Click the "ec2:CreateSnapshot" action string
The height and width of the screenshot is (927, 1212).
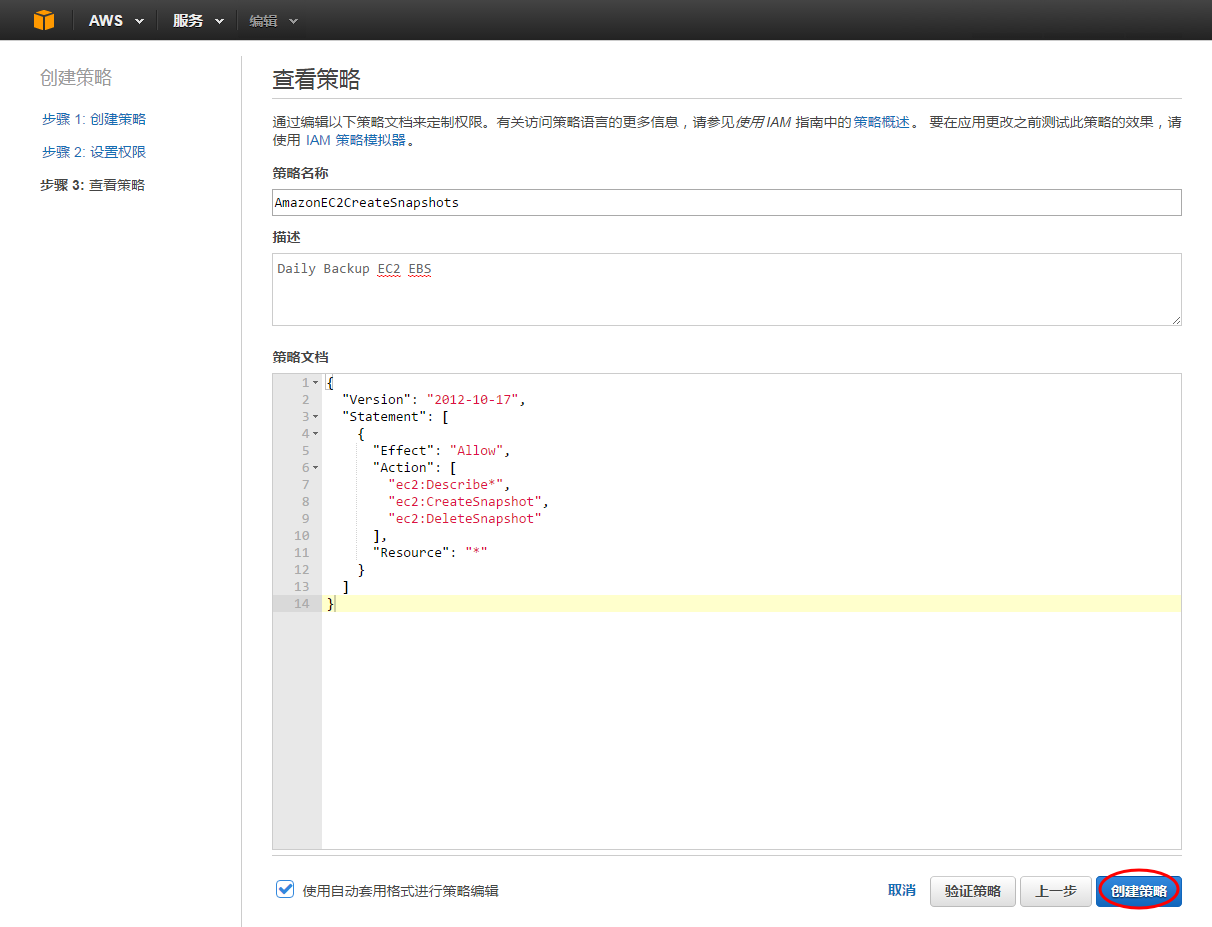point(464,502)
